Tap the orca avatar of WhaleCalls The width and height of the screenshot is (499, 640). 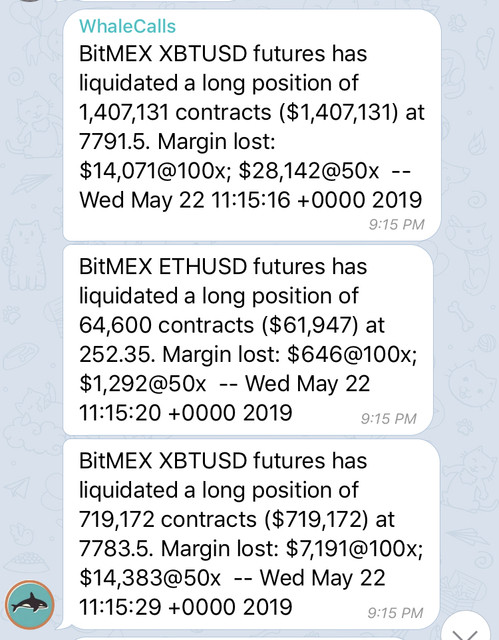[30, 605]
